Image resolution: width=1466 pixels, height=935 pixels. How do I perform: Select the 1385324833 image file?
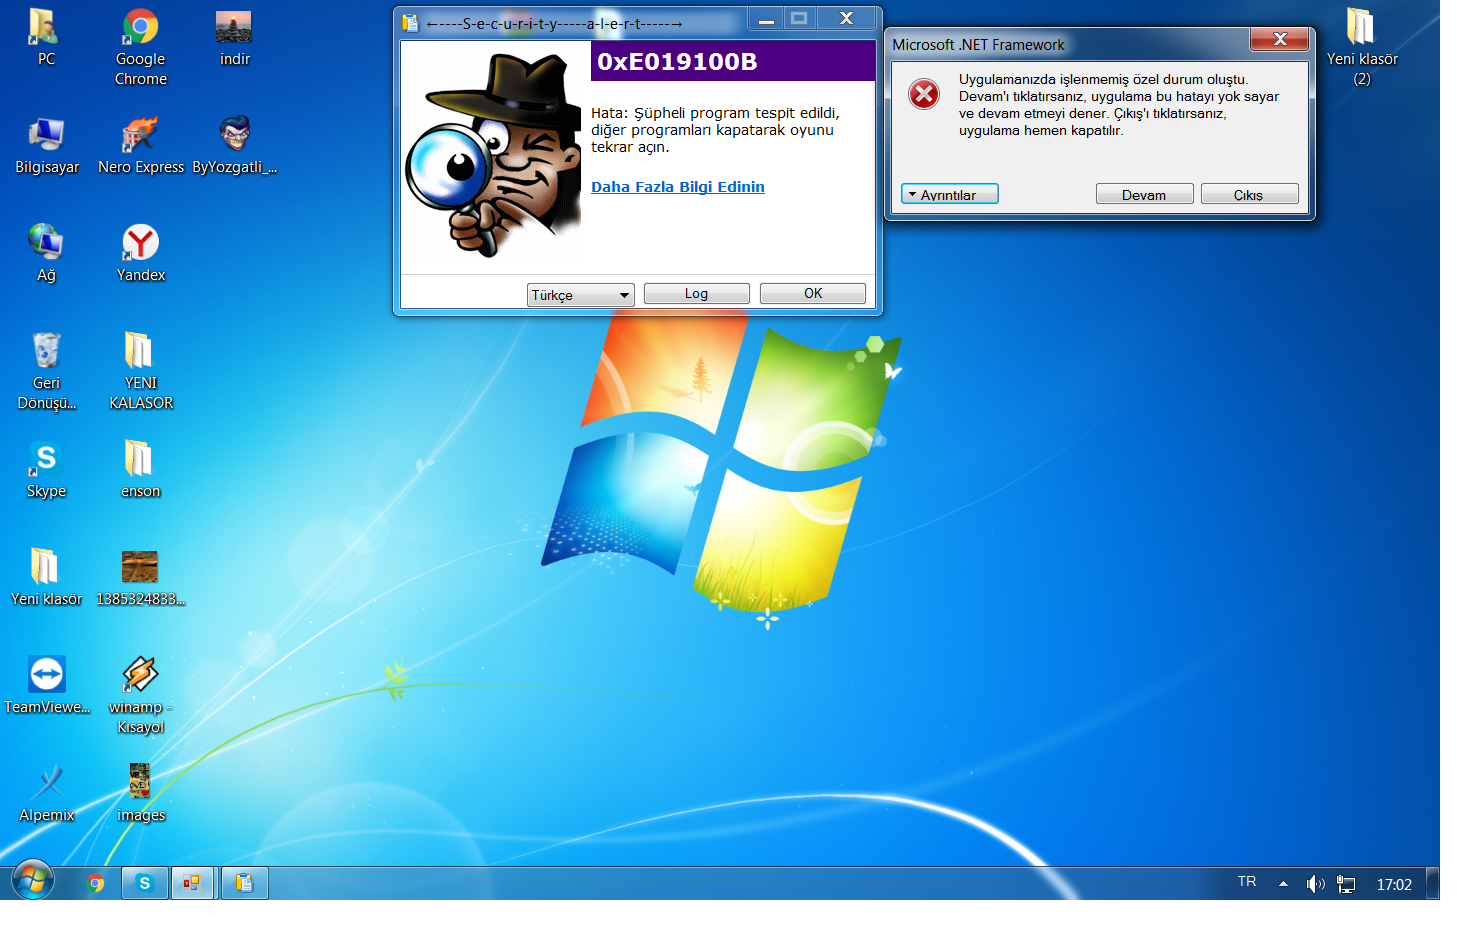(140, 577)
